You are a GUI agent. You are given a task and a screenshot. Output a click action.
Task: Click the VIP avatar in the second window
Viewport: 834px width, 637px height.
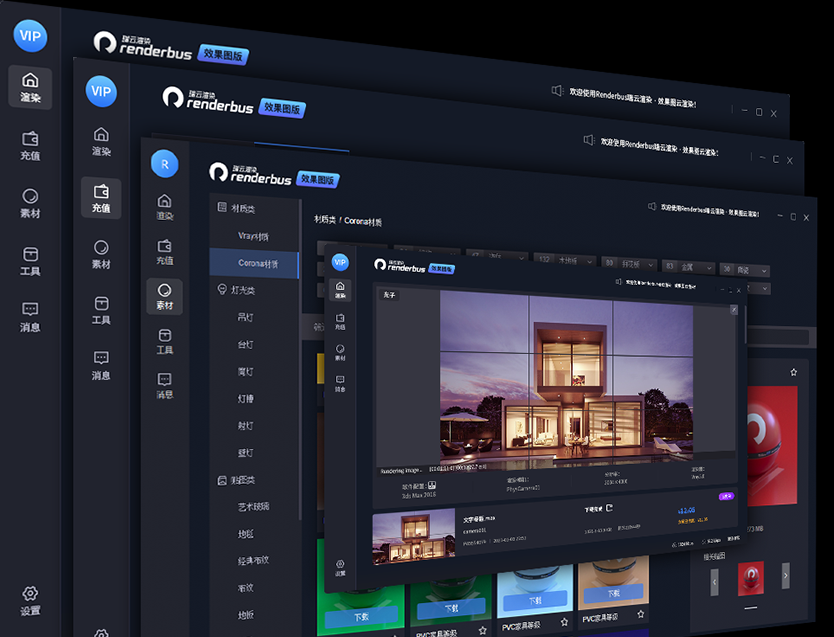101,91
